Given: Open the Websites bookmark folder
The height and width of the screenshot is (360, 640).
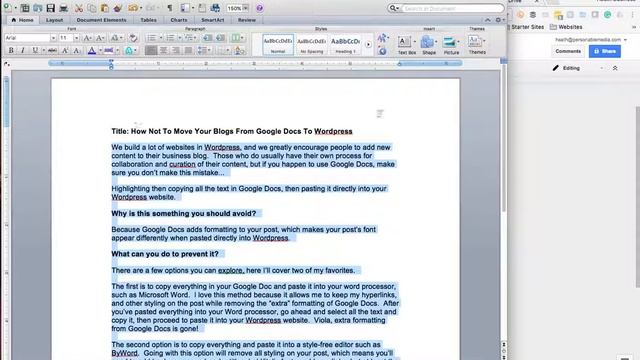Looking at the screenshot, I should [566, 27].
